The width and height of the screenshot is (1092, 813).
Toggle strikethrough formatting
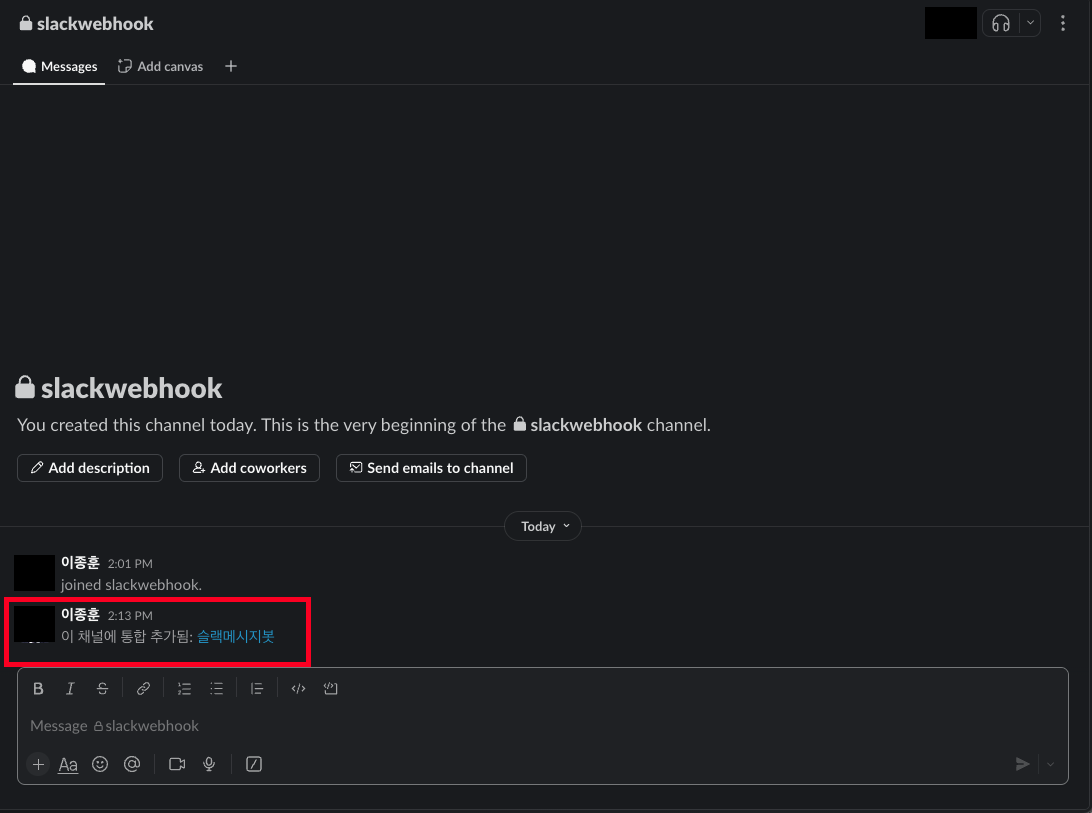click(x=102, y=689)
